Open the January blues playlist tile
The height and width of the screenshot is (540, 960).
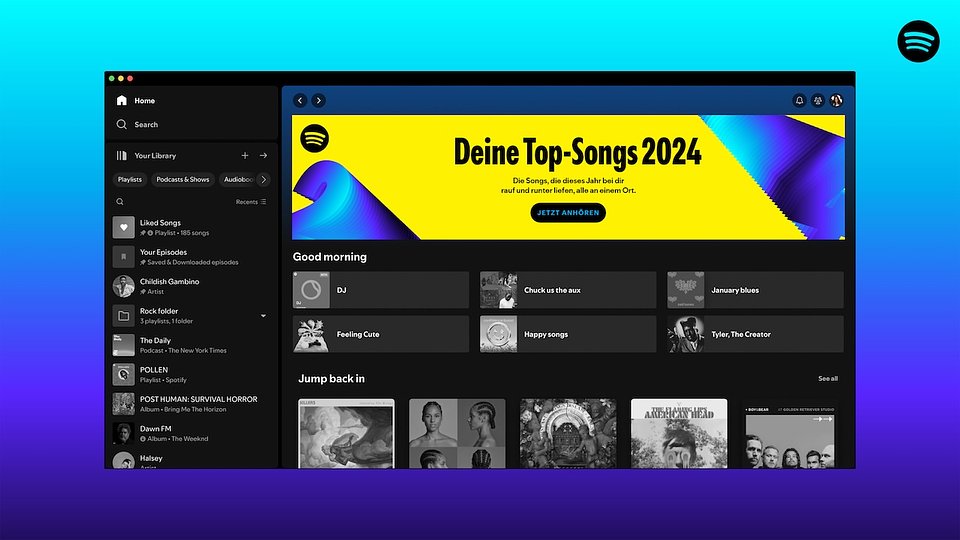tap(755, 290)
